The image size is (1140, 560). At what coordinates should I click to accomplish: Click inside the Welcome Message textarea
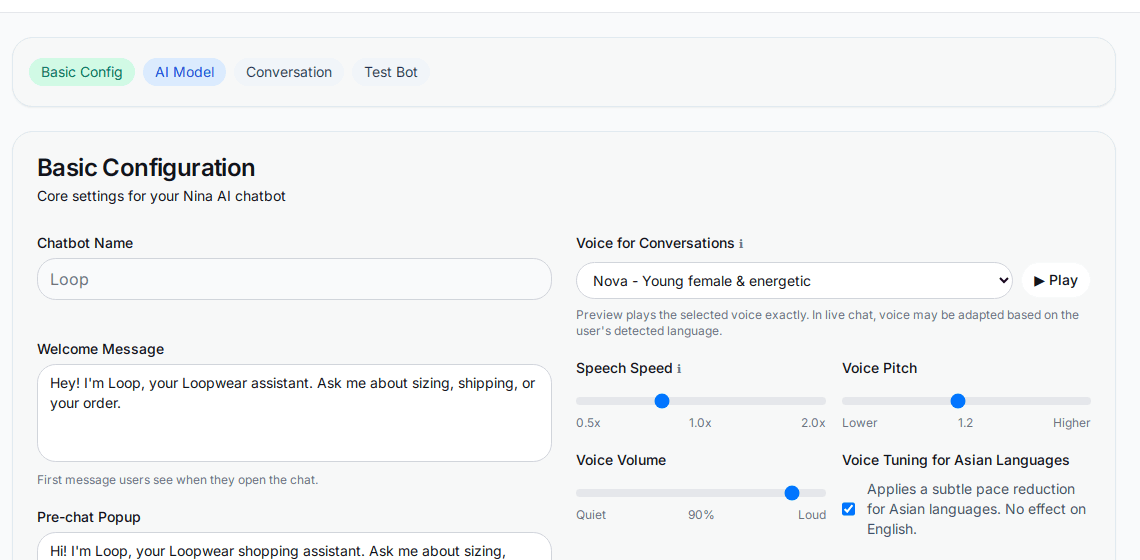coord(294,412)
